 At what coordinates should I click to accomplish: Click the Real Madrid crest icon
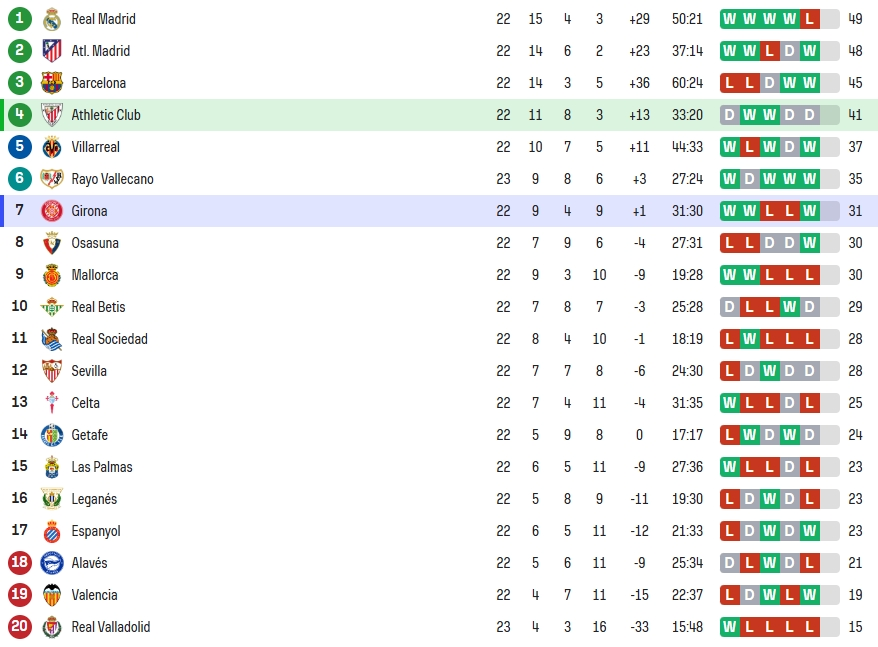click(52, 19)
